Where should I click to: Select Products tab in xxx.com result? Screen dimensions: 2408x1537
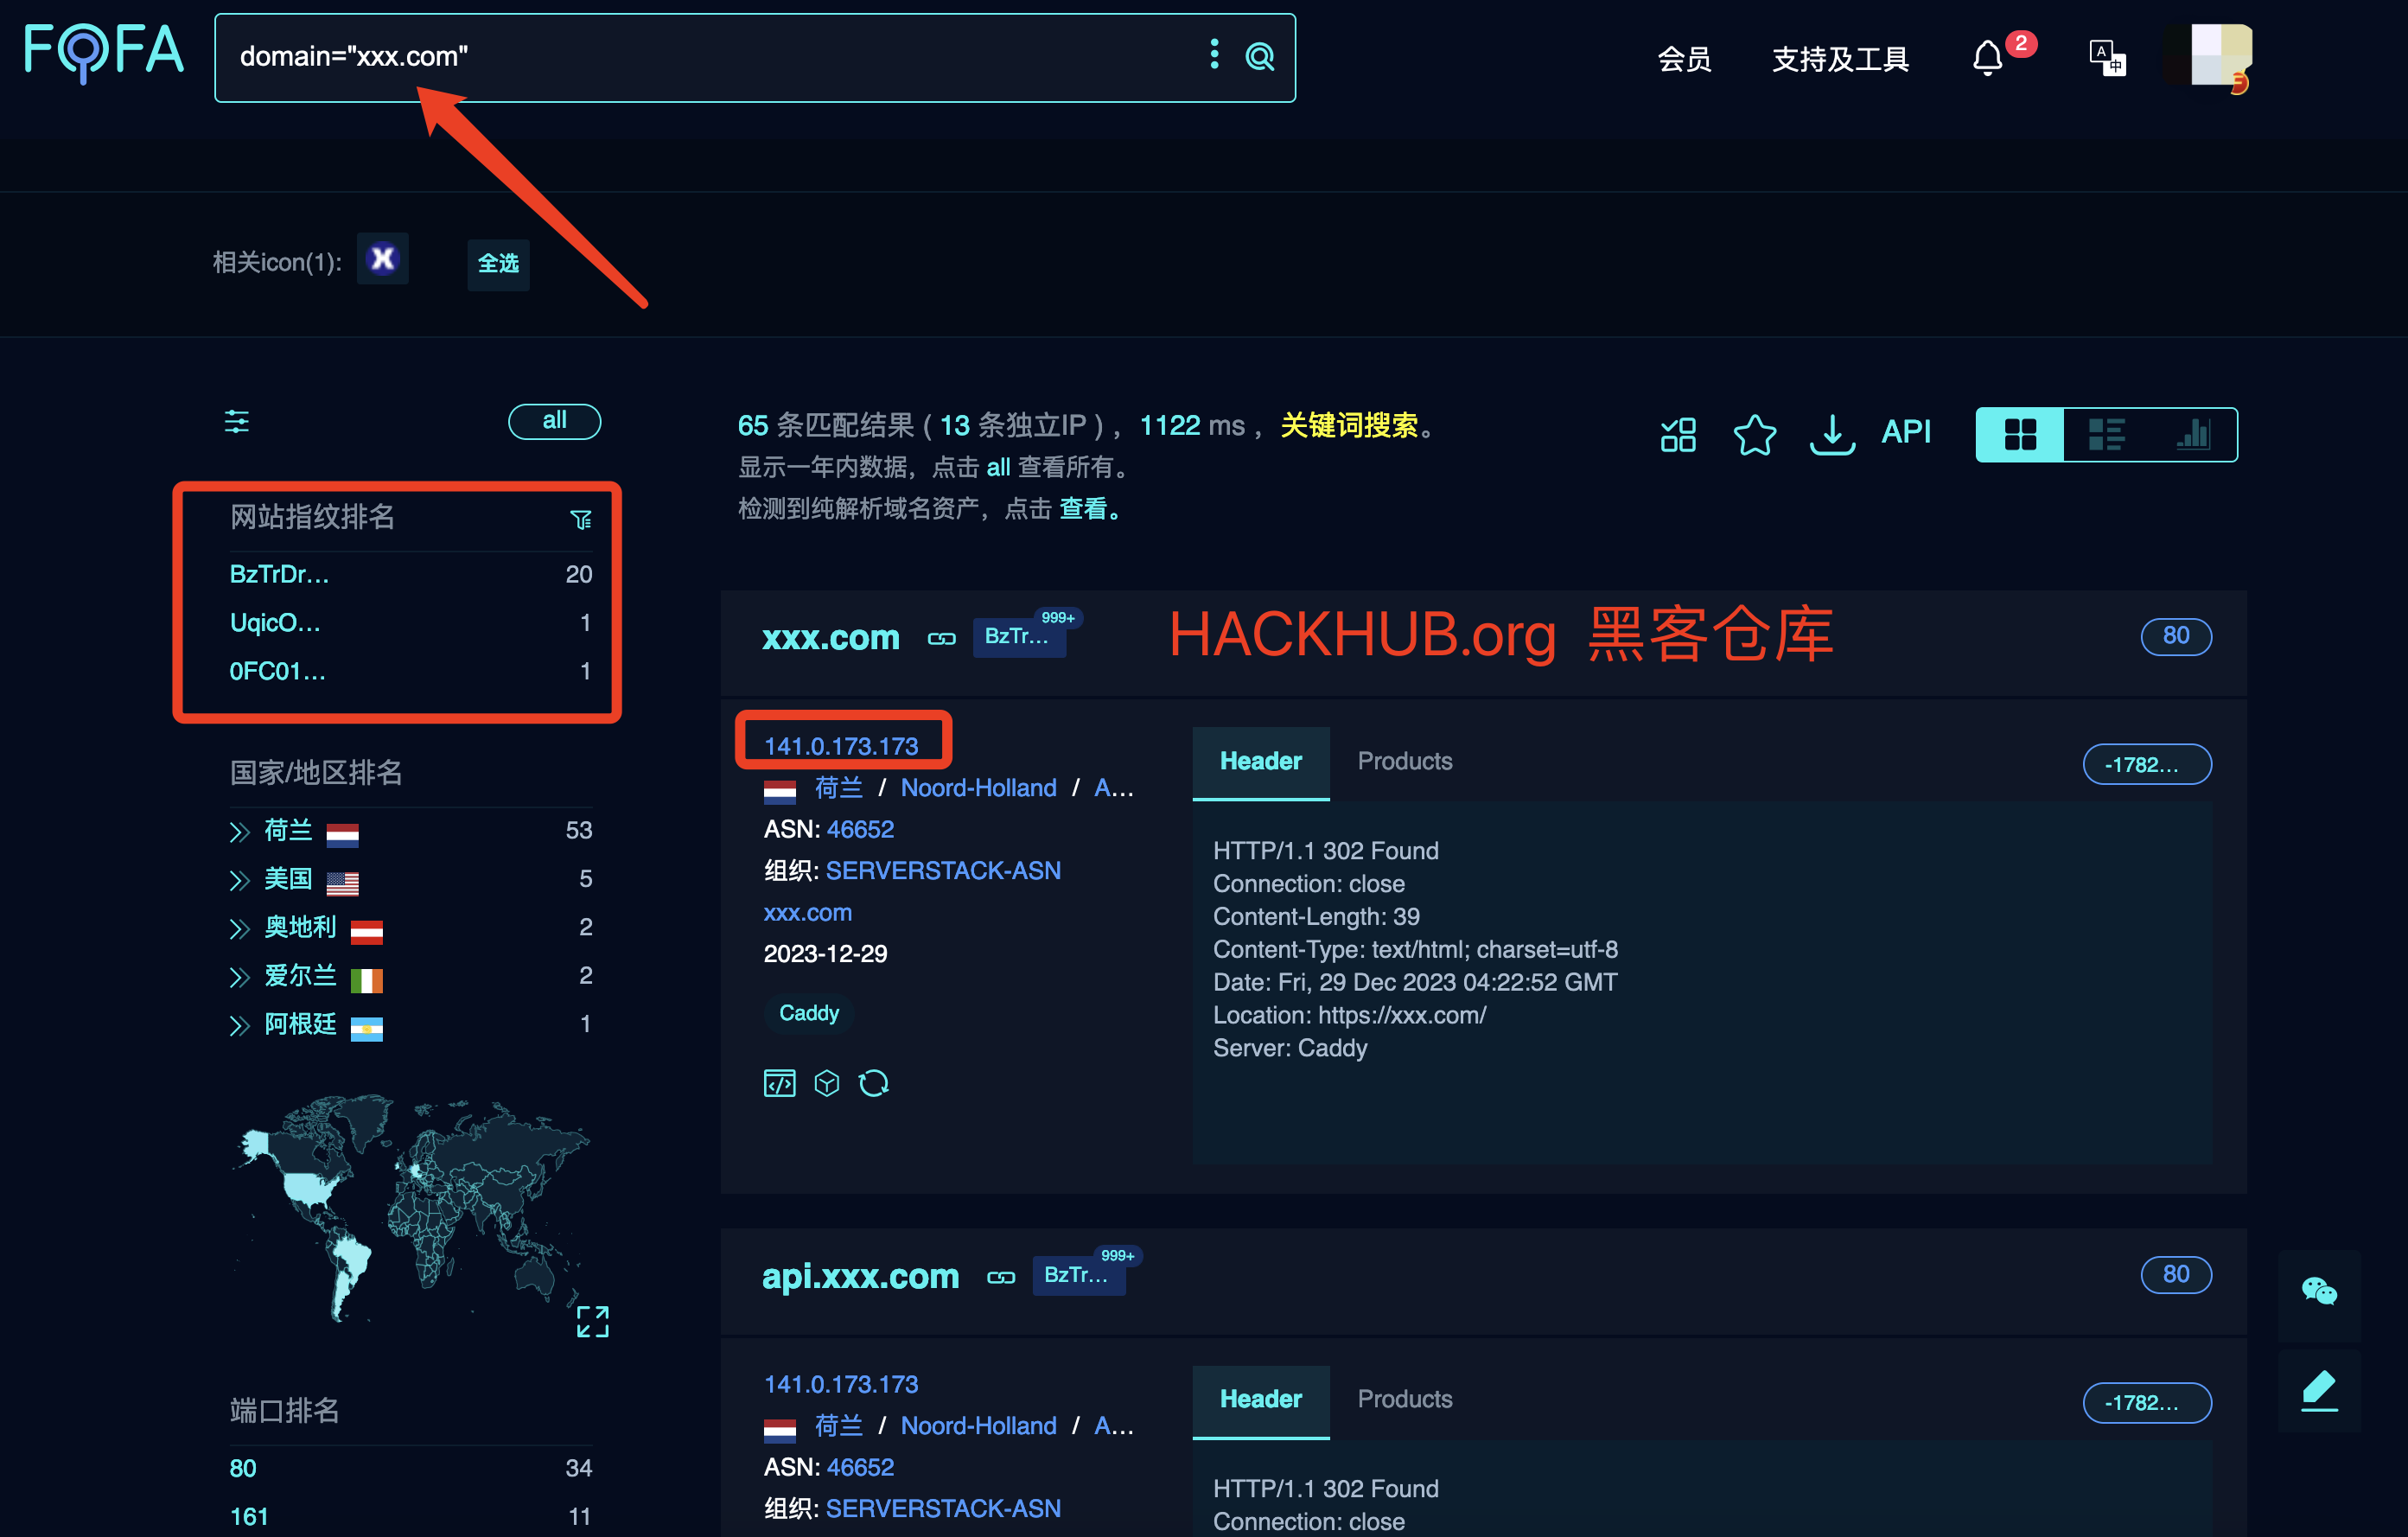tap(1404, 761)
